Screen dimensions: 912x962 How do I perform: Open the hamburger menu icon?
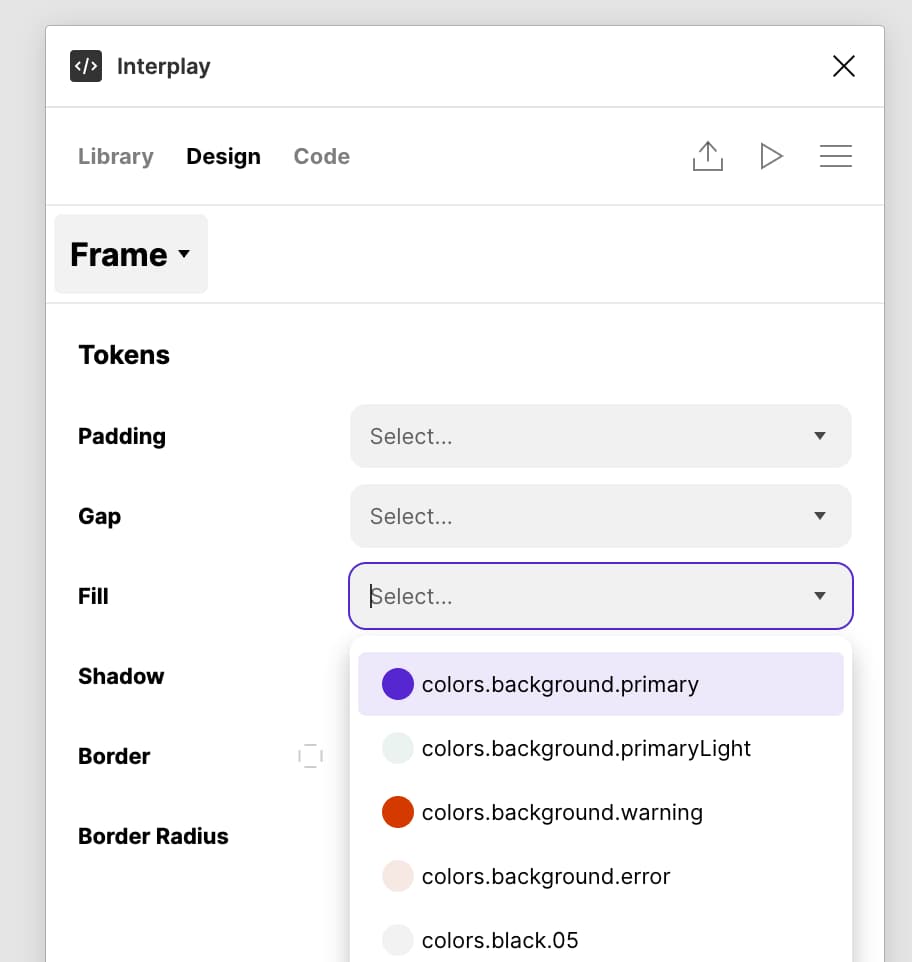[836, 156]
